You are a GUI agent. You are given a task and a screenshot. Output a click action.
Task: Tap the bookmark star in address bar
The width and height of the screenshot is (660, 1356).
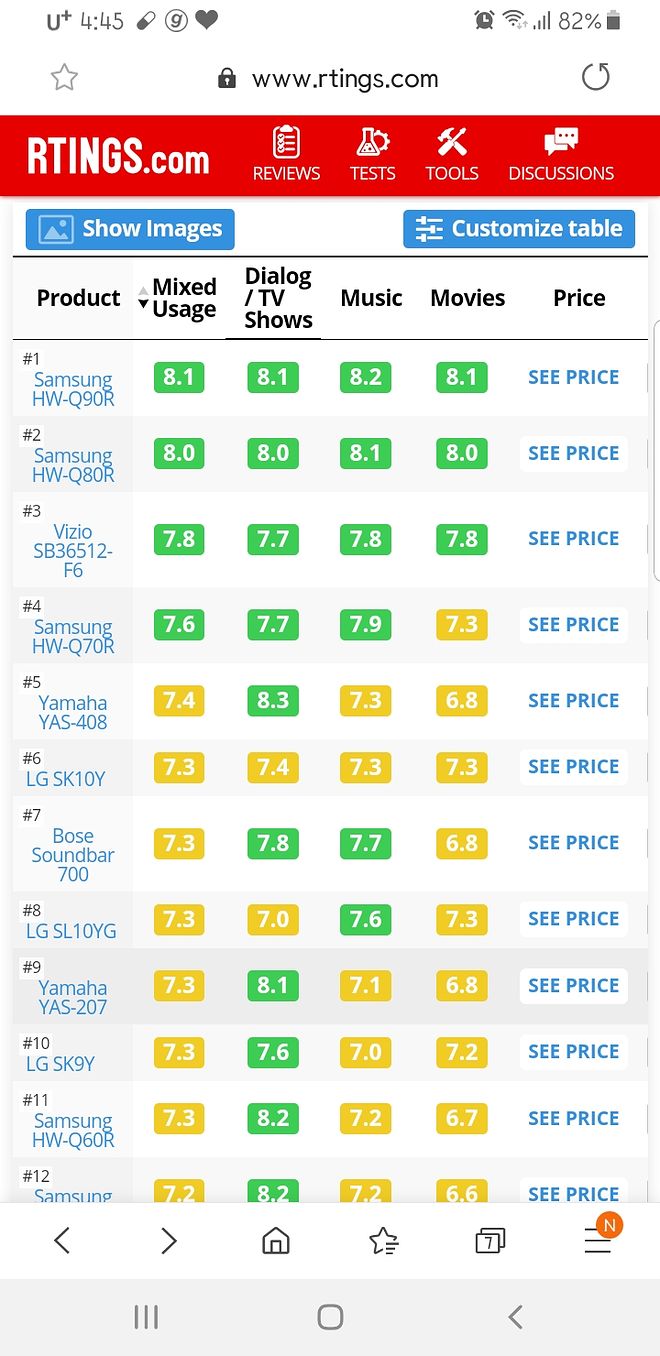coord(64,78)
